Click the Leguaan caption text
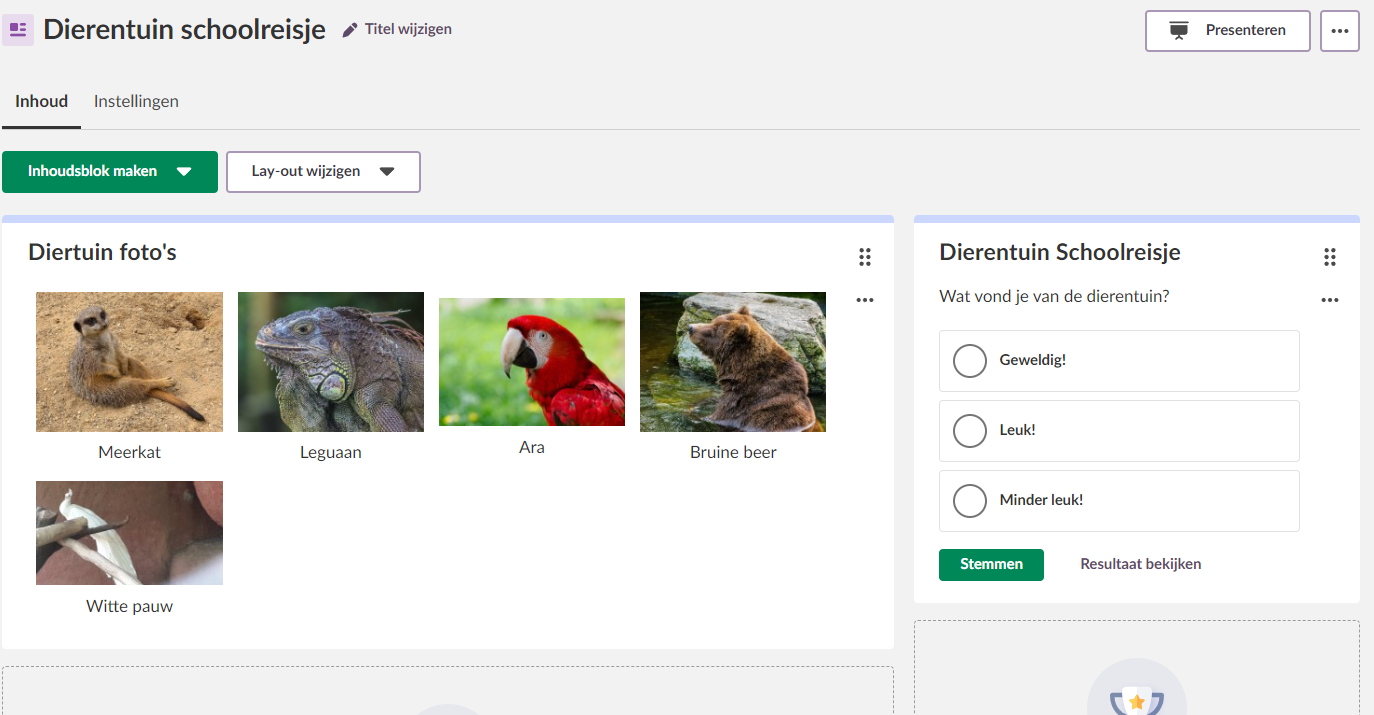Viewport: 1374px width, 715px height. [331, 452]
